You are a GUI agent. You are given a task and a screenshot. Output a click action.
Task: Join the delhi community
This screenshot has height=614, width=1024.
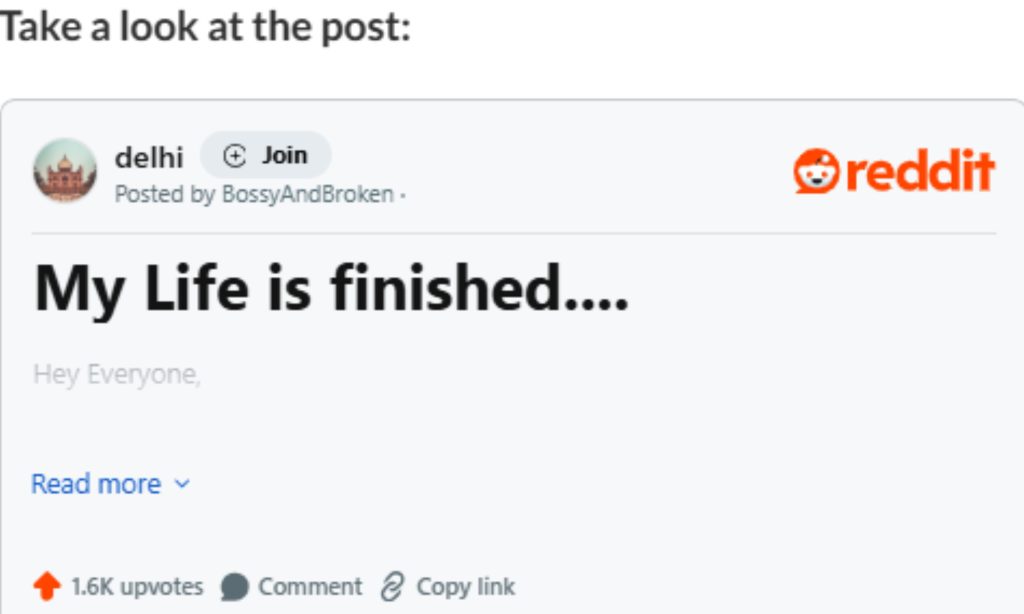pyautogui.click(x=266, y=155)
